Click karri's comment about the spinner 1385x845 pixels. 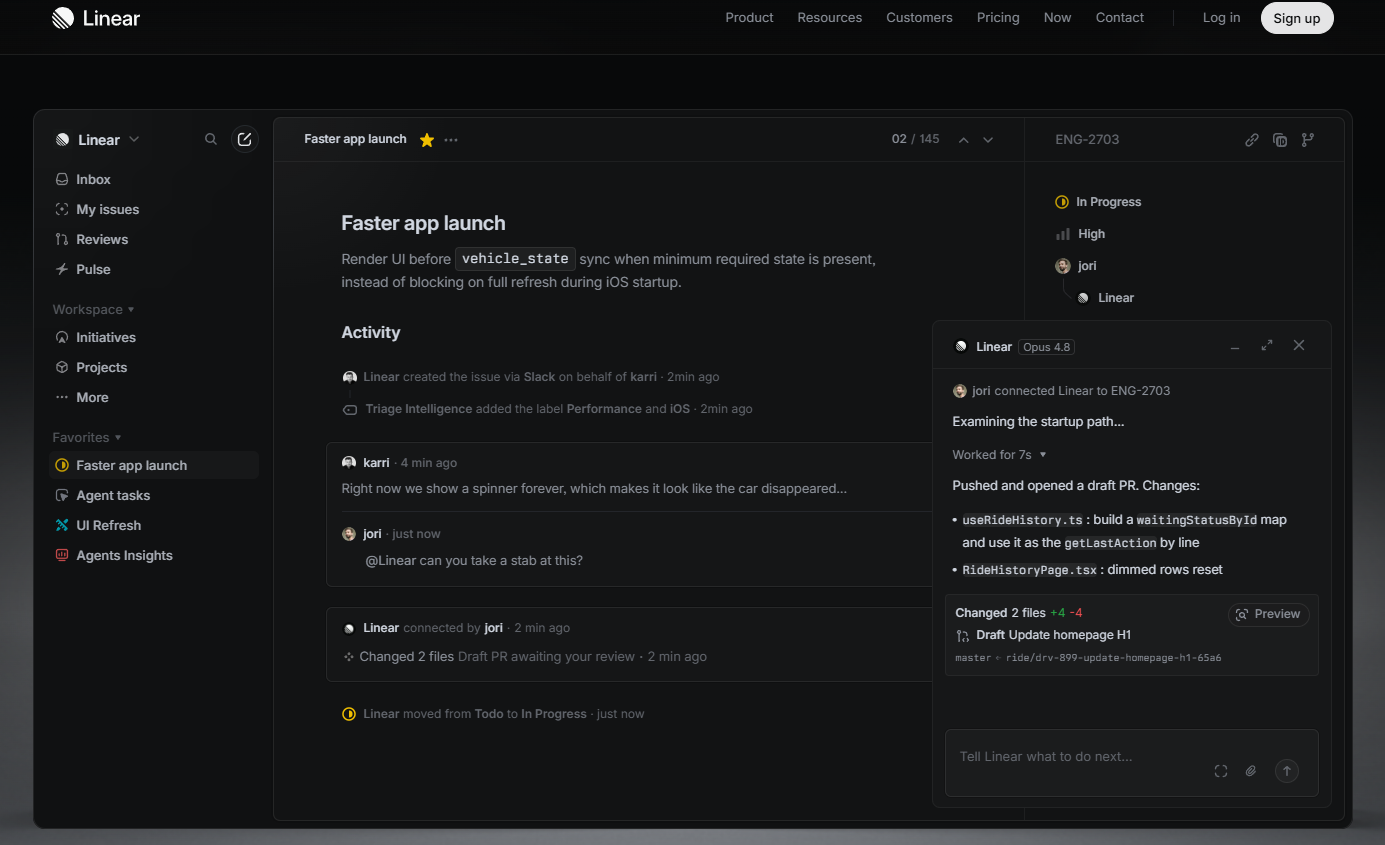pos(594,489)
